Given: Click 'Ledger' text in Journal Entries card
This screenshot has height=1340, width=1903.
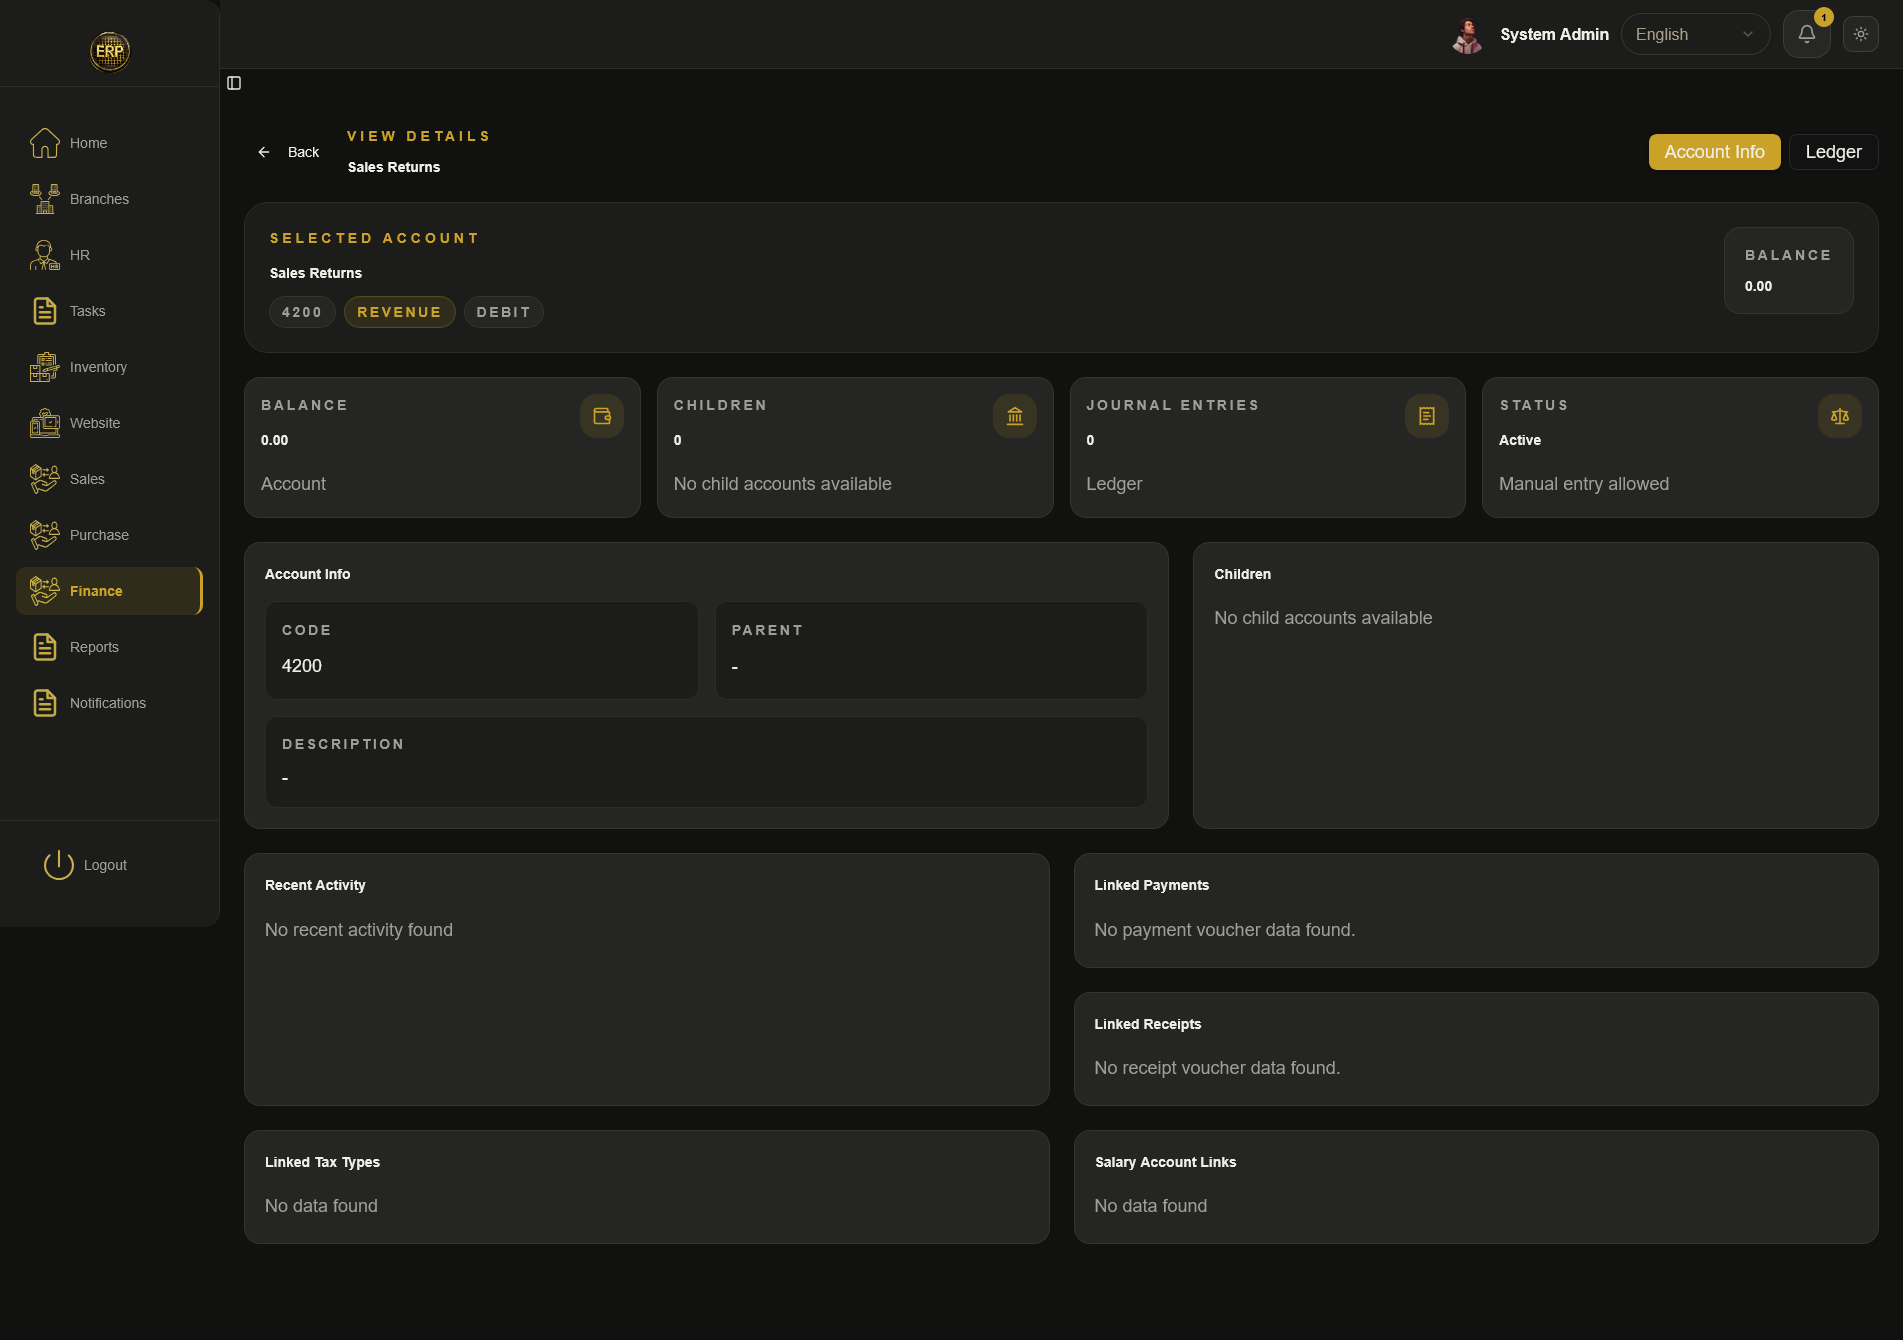Looking at the screenshot, I should pyautogui.click(x=1114, y=484).
